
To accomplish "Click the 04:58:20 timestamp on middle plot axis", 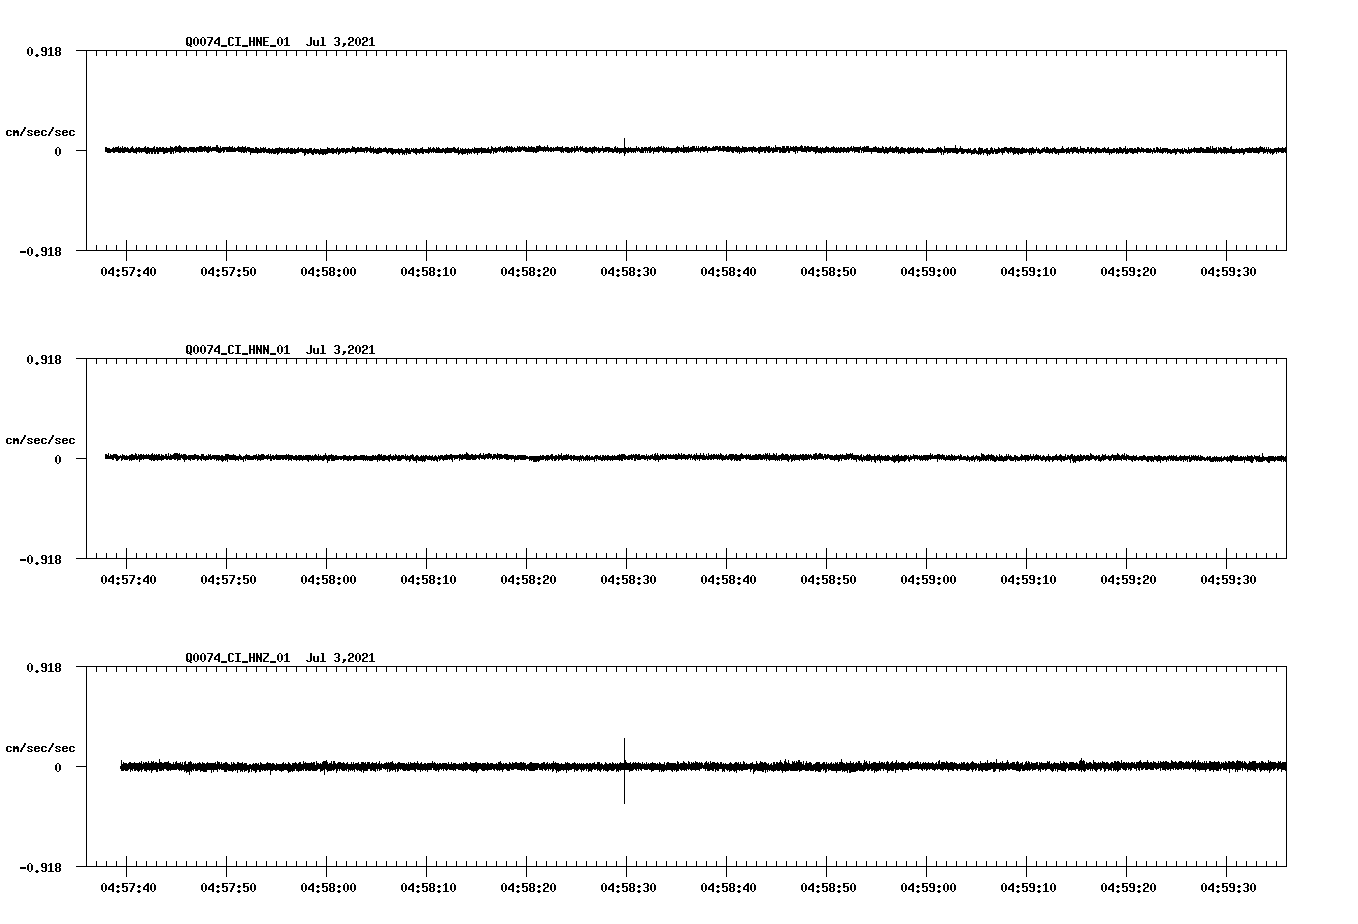I will 528,578.
